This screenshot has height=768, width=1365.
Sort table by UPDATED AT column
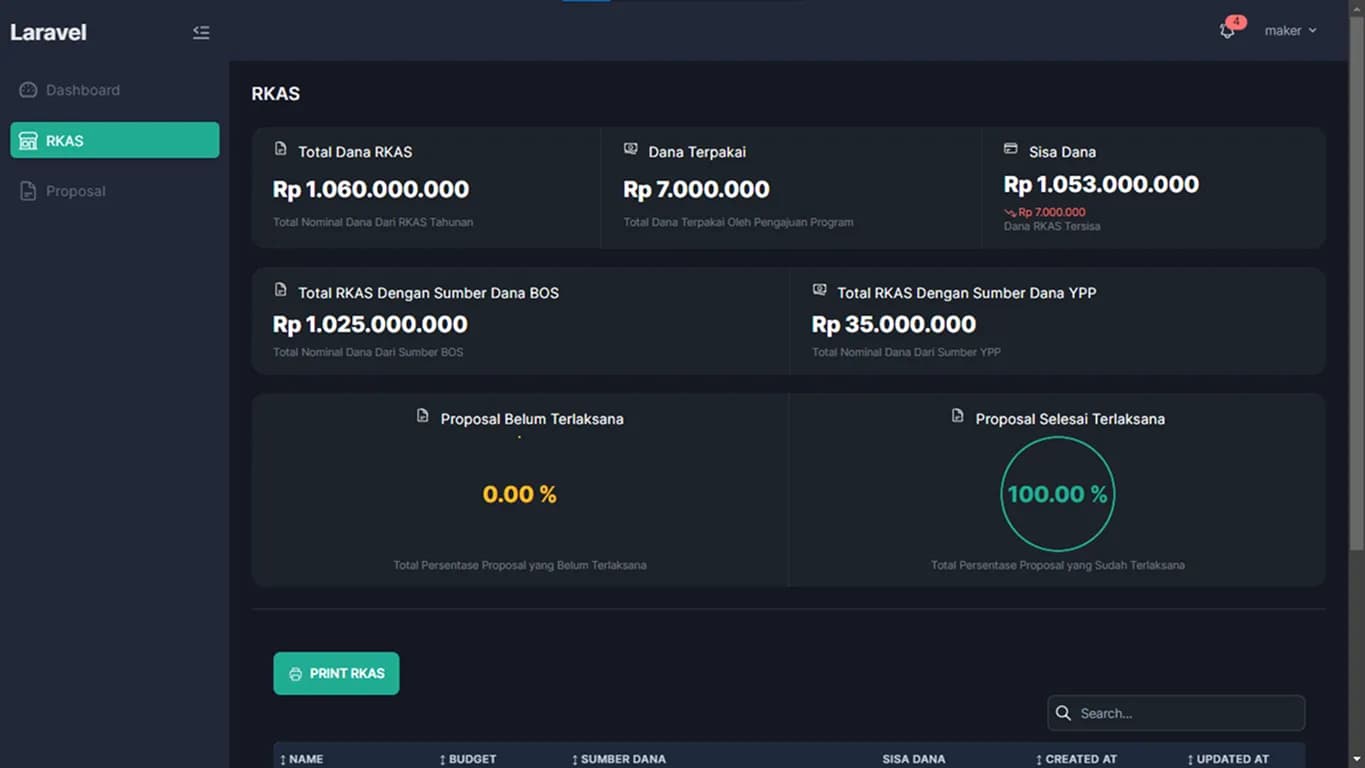click(1228, 759)
